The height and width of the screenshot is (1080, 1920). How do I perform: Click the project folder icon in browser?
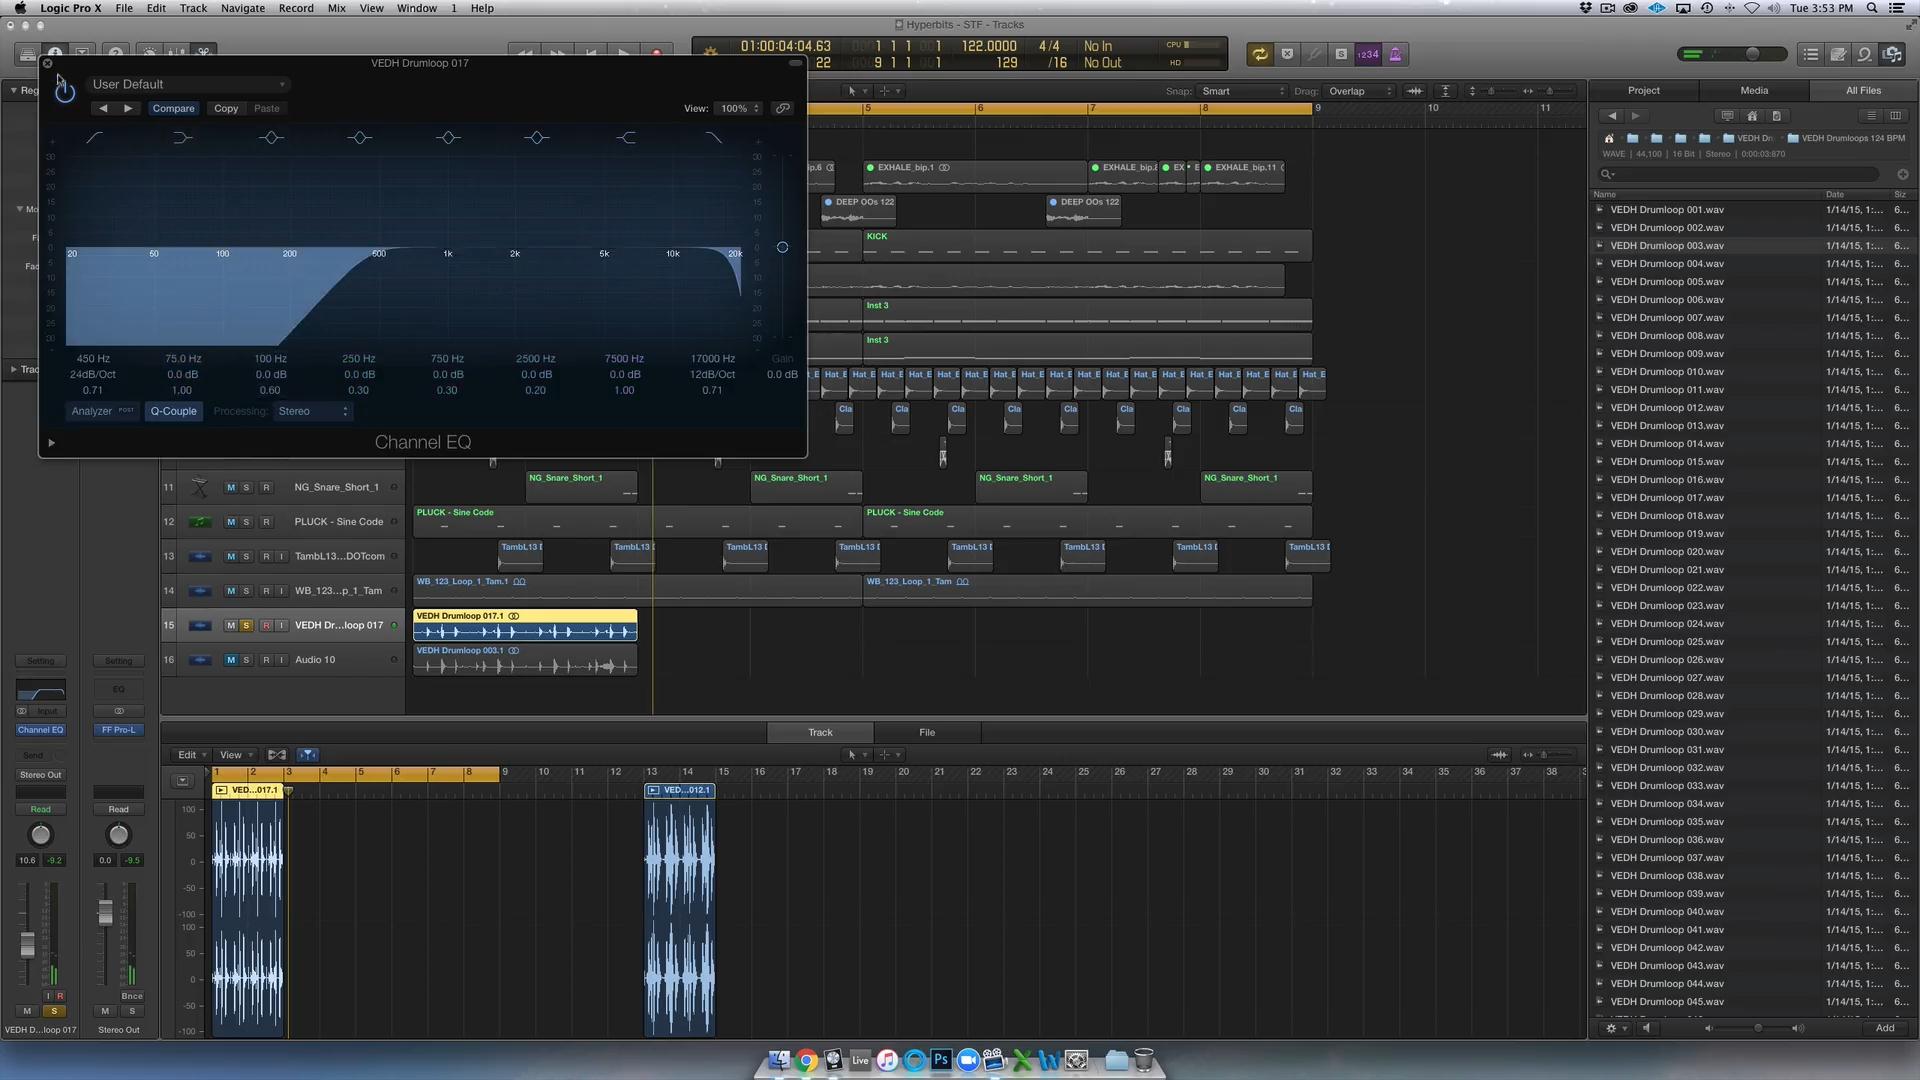[x=1777, y=116]
